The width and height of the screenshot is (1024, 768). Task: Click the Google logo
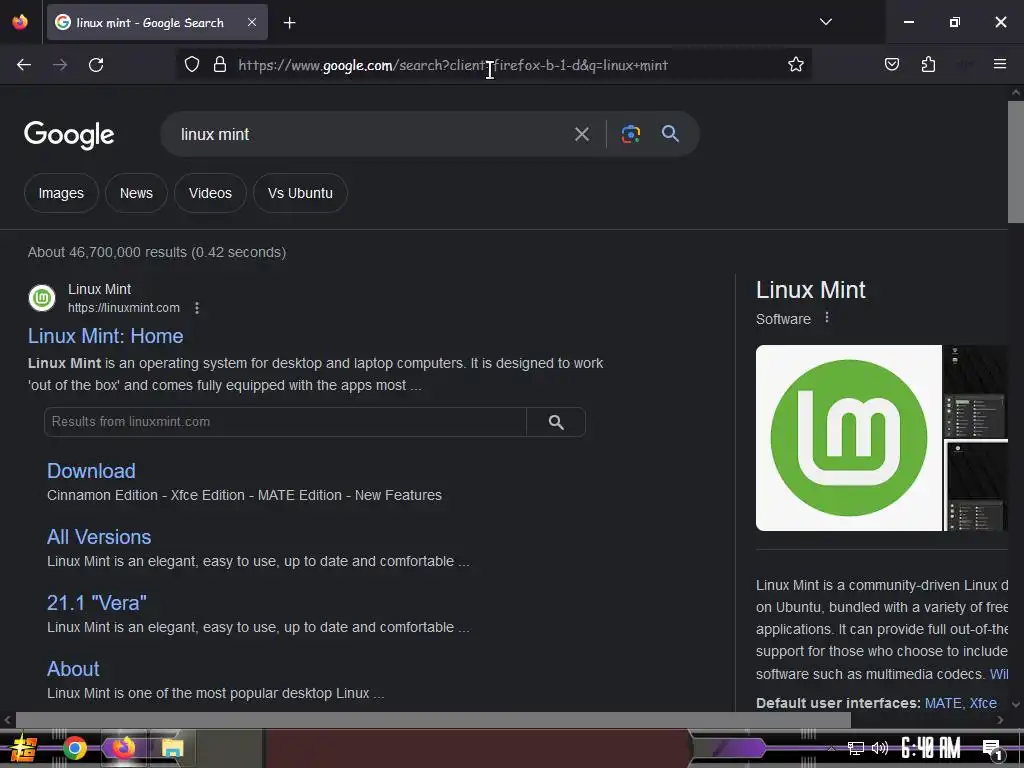coord(69,135)
